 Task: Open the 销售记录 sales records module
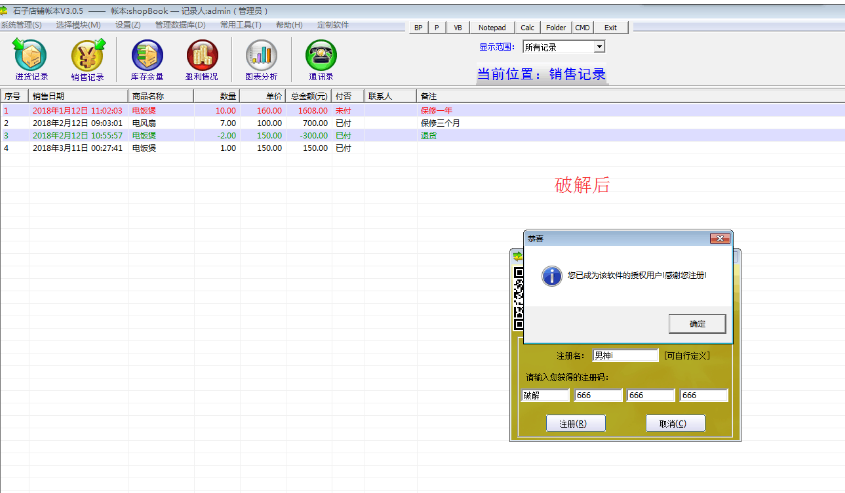click(88, 60)
